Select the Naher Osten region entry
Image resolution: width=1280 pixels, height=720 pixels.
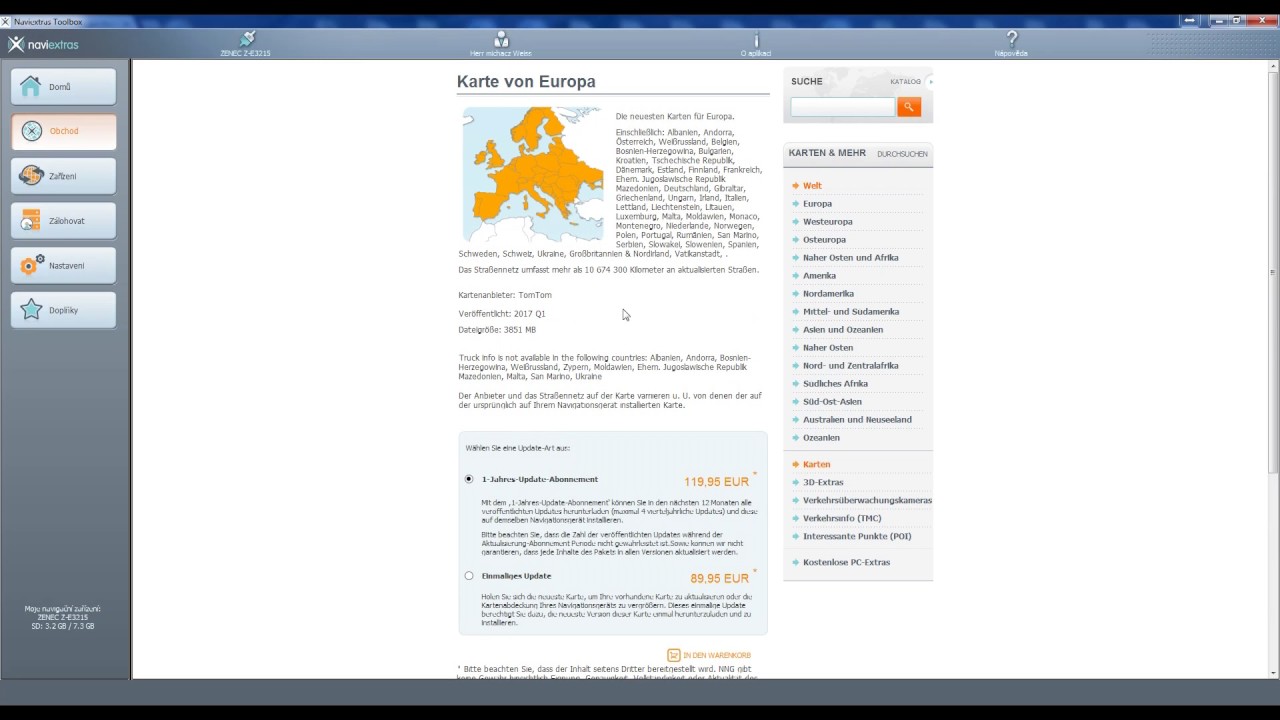pos(828,348)
